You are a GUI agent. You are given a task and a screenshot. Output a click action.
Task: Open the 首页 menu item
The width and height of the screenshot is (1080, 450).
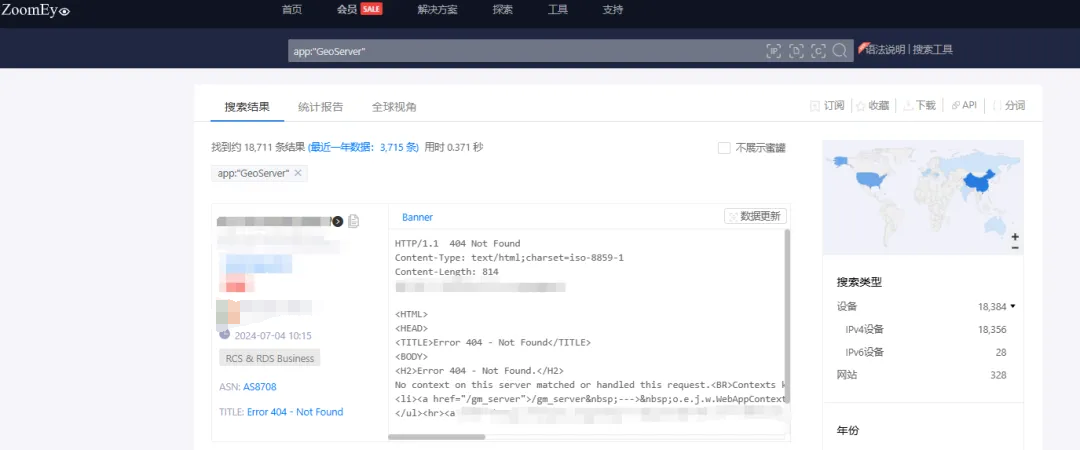[x=292, y=10]
